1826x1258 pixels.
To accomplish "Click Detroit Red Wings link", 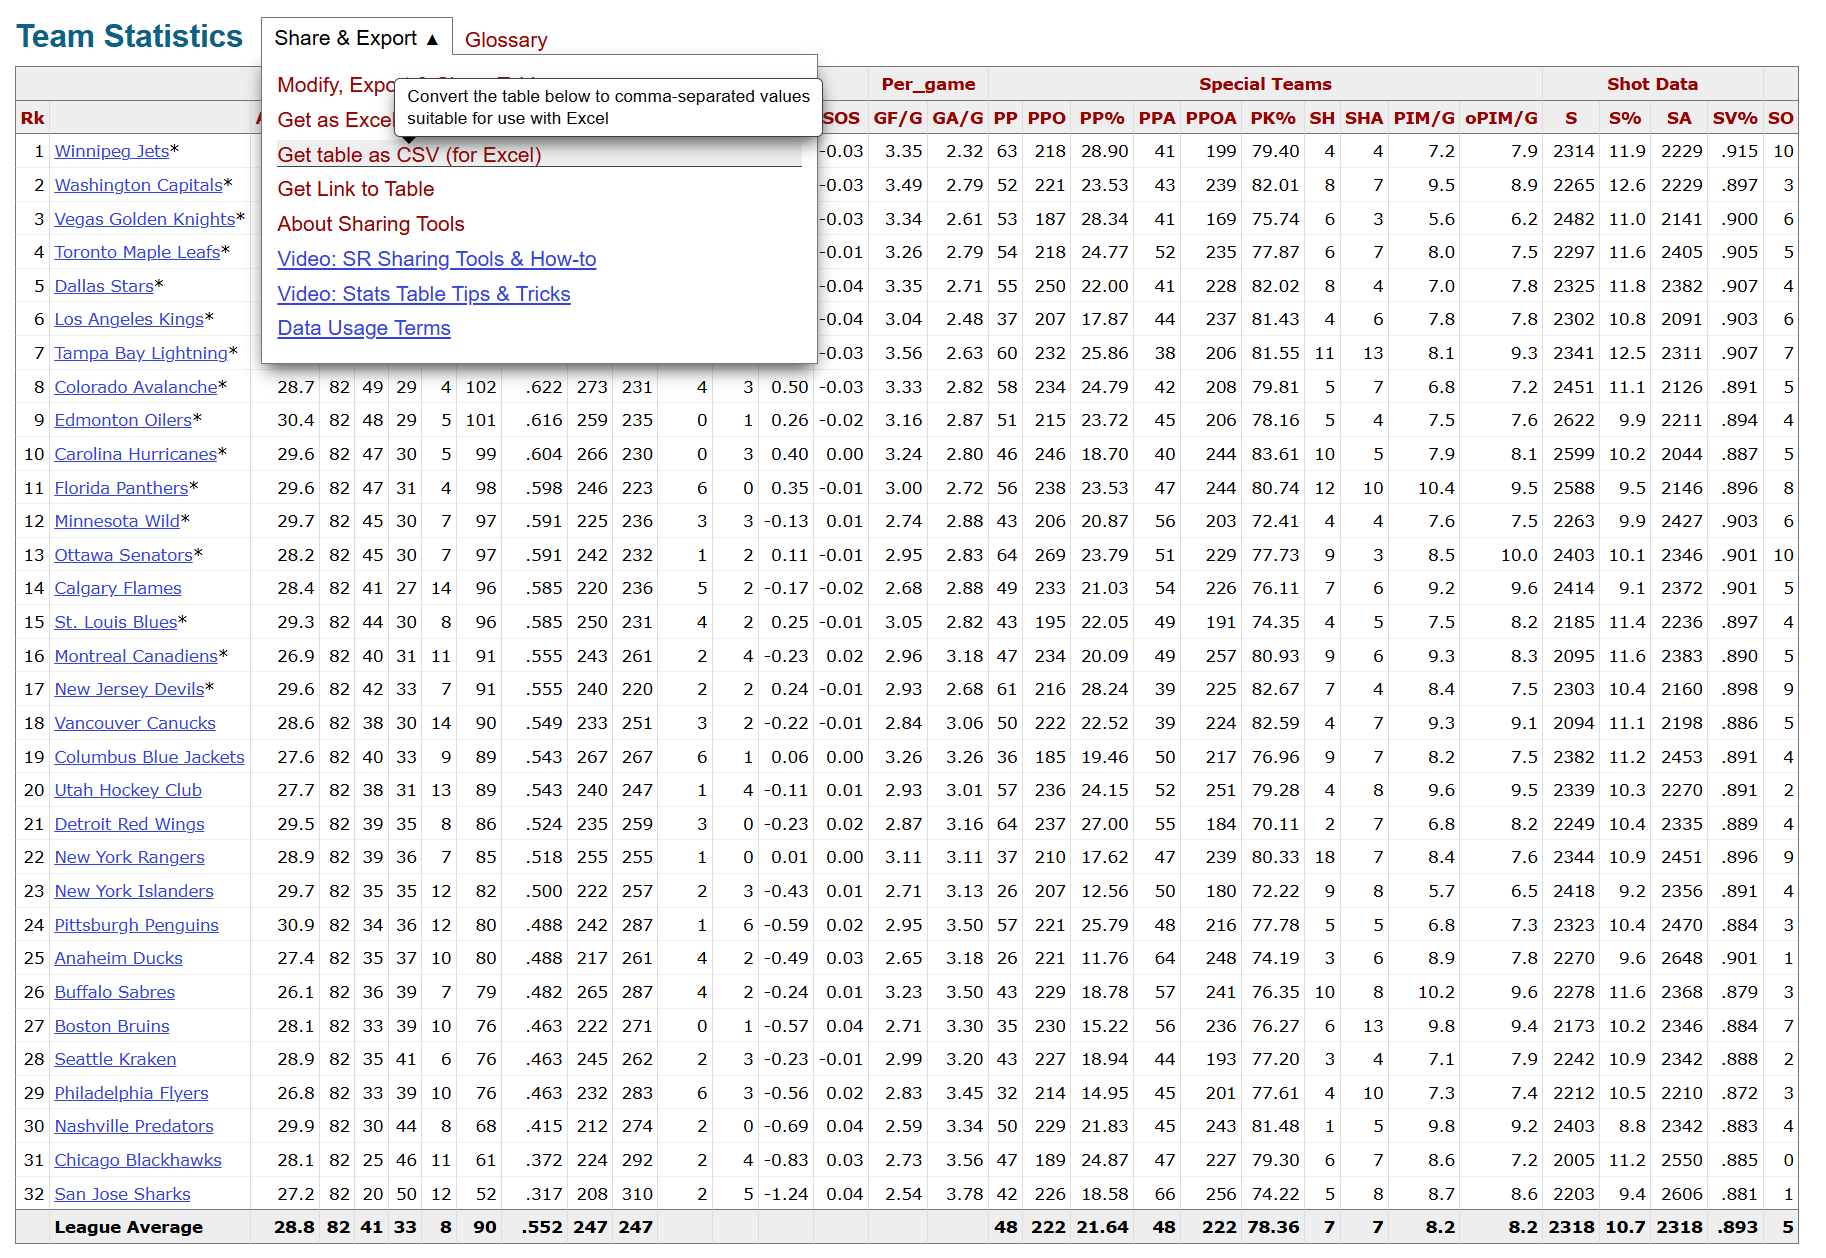I will tap(129, 824).
